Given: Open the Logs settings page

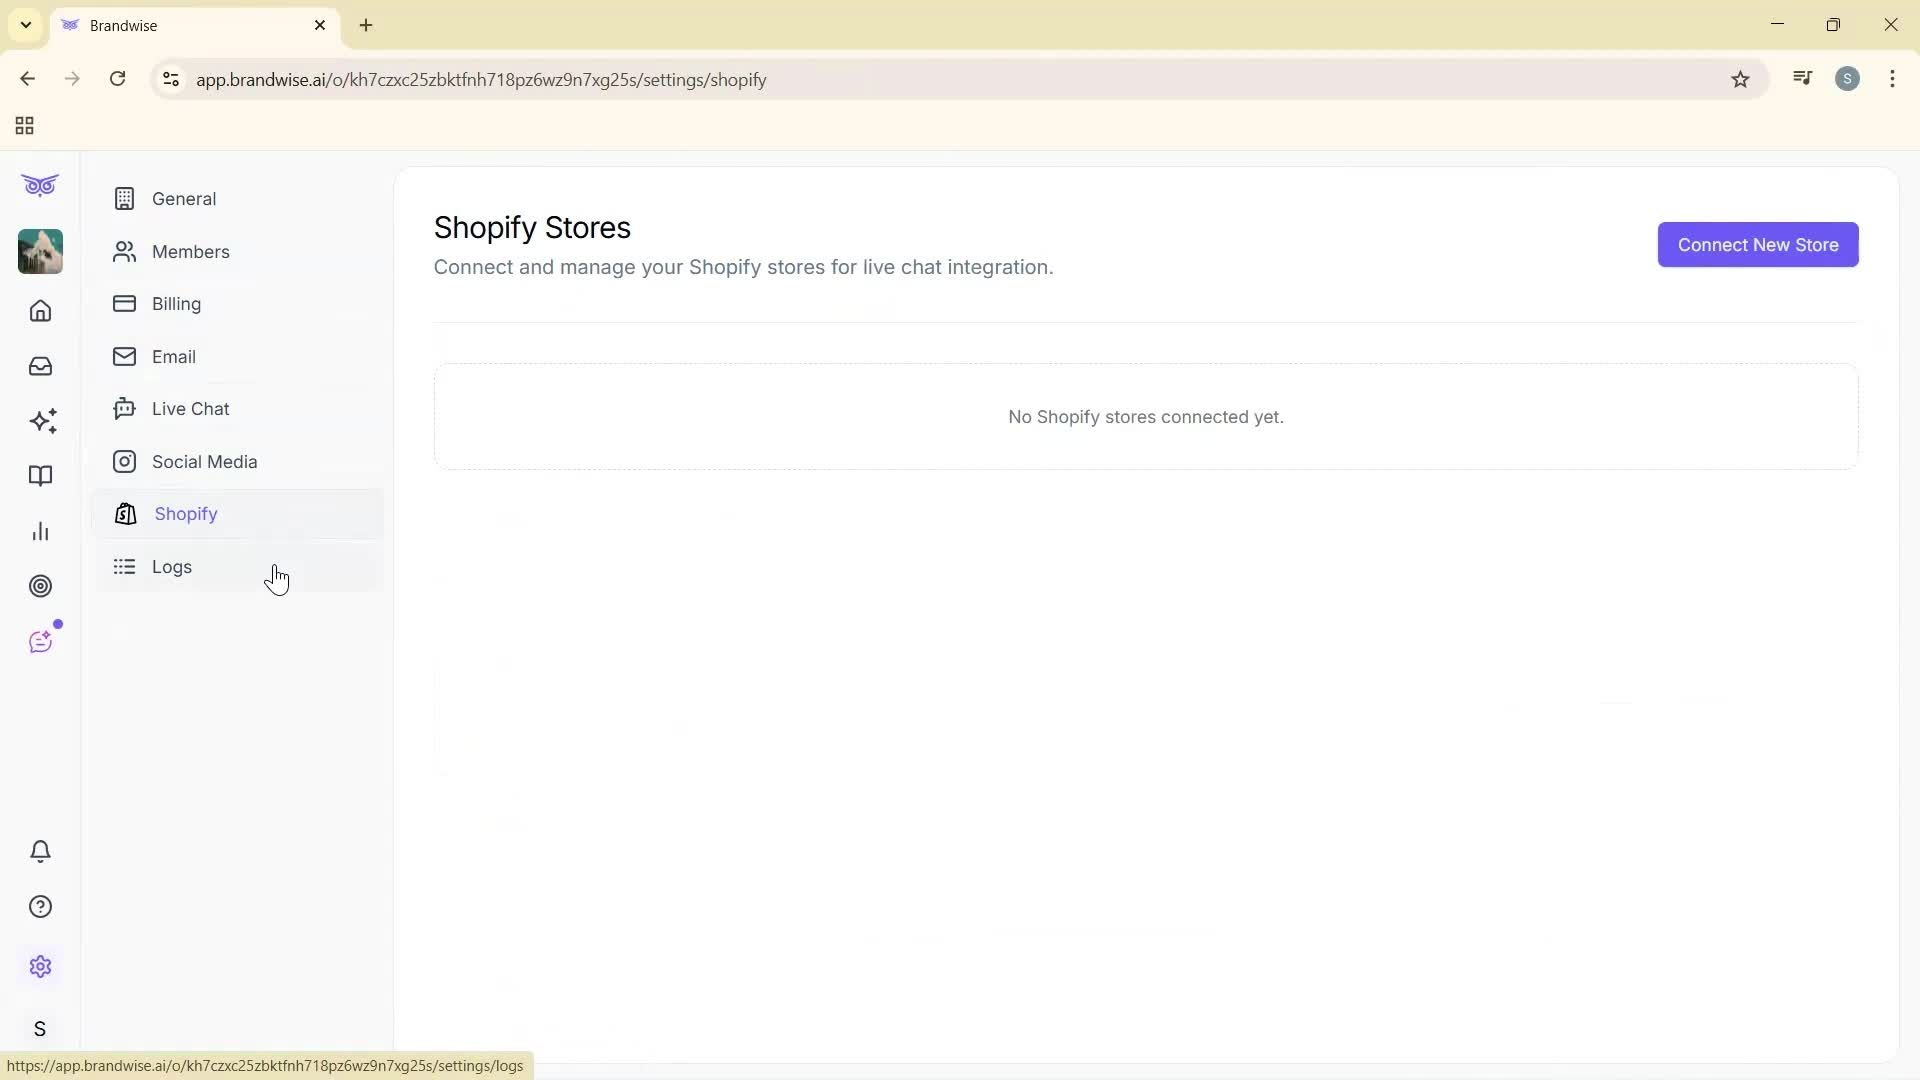Looking at the screenshot, I should (x=172, y=566).
